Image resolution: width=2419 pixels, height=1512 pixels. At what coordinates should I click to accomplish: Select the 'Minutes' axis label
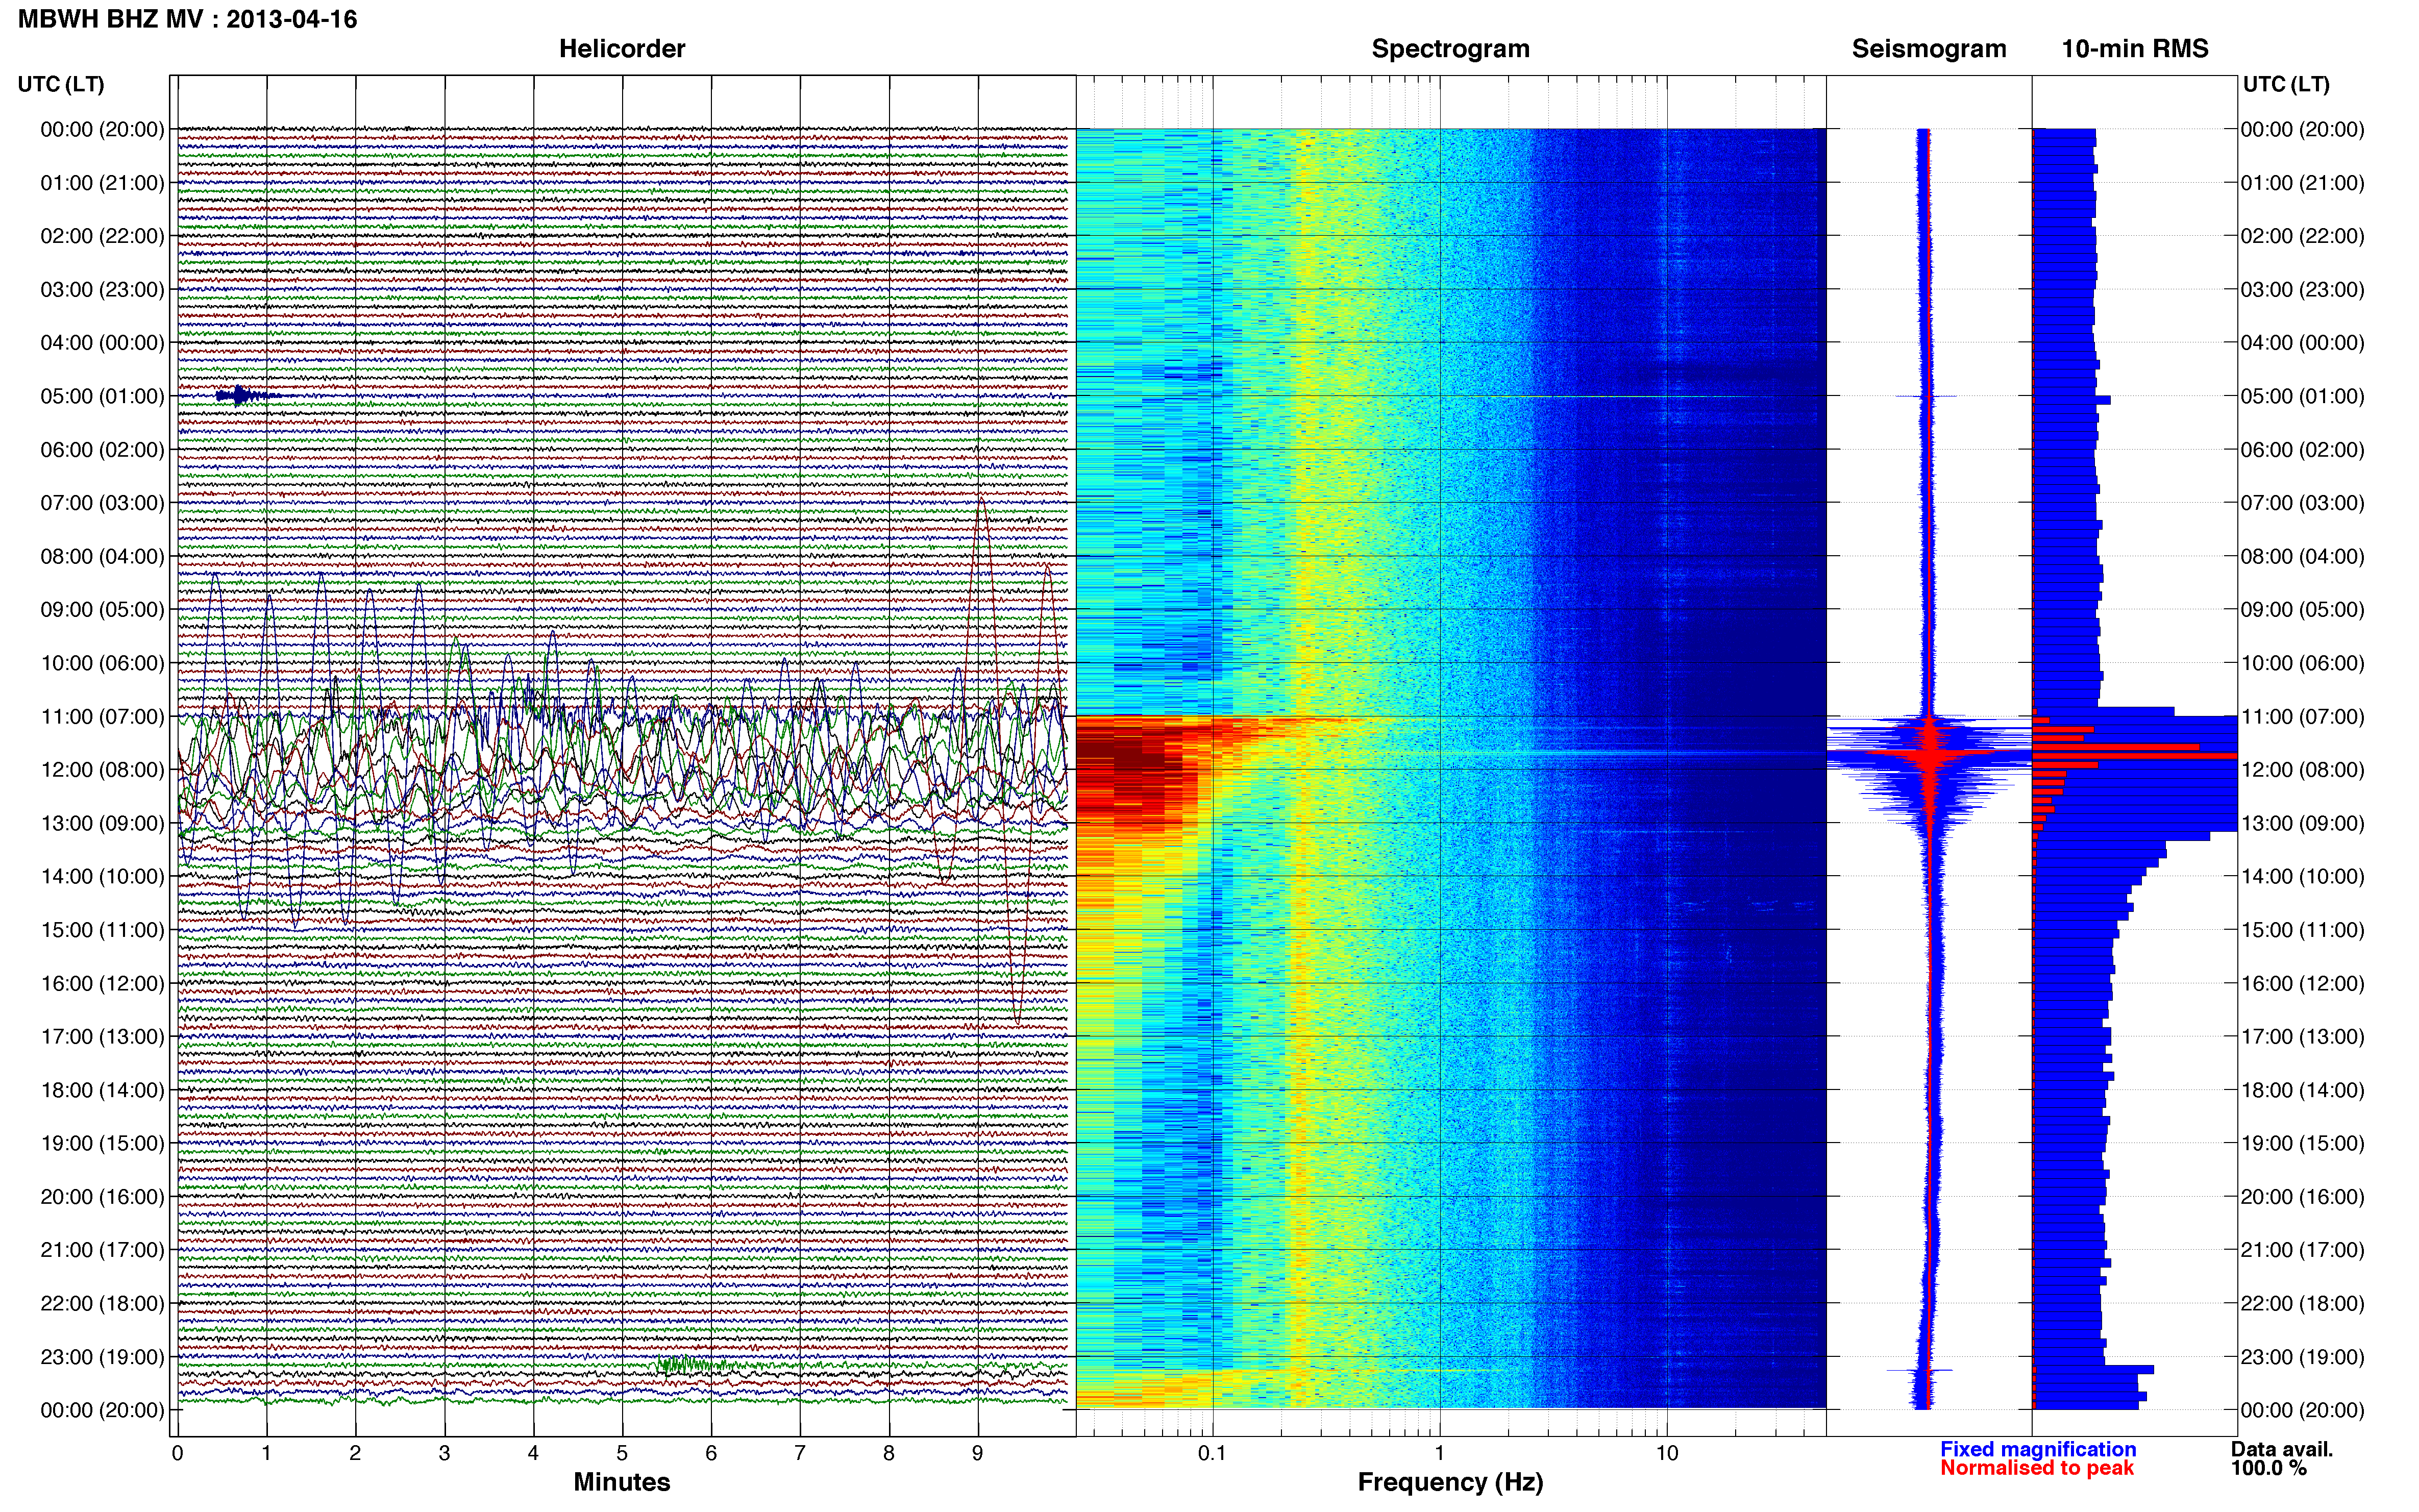tap(621, 1481)
